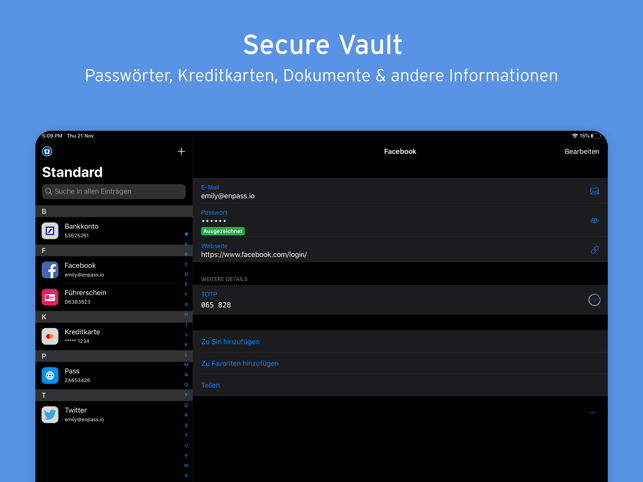Select the Kreditkarte Mastercard icon
Screen dimensions: 643x482
50,336
